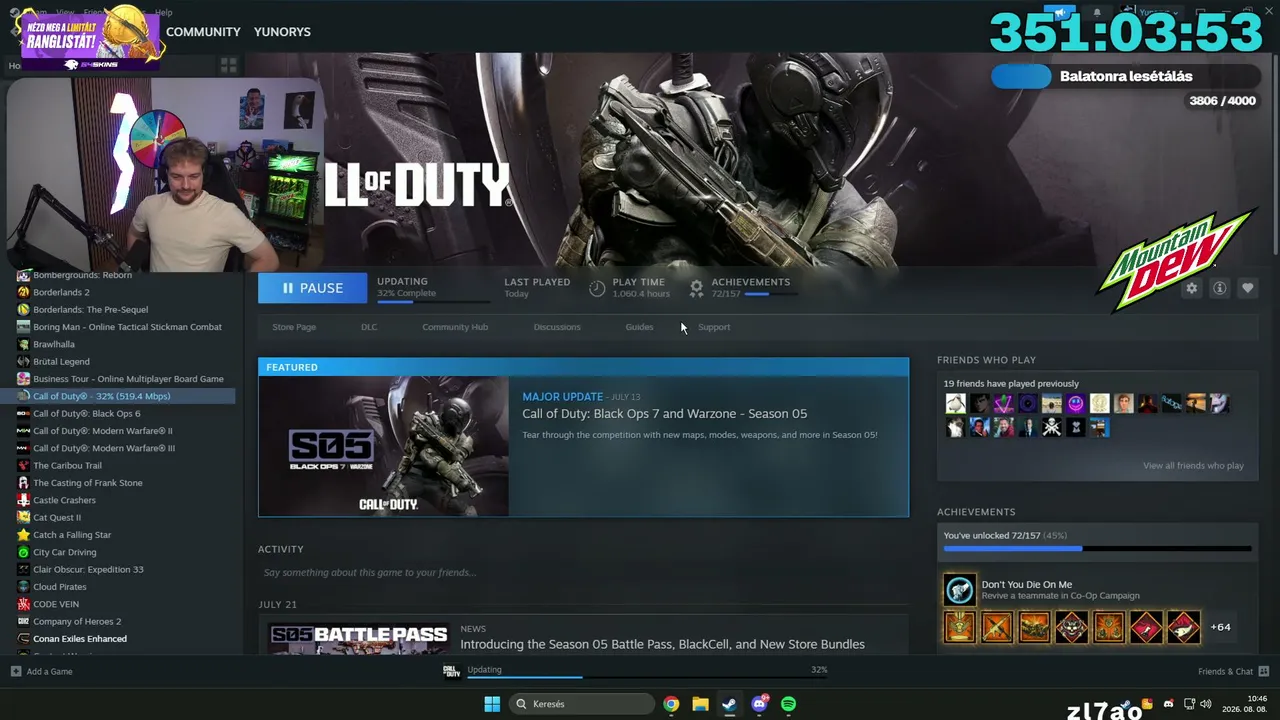
Task: Open the penguin friend avatar
Action: pyautogui.click(x=956, y=404)
